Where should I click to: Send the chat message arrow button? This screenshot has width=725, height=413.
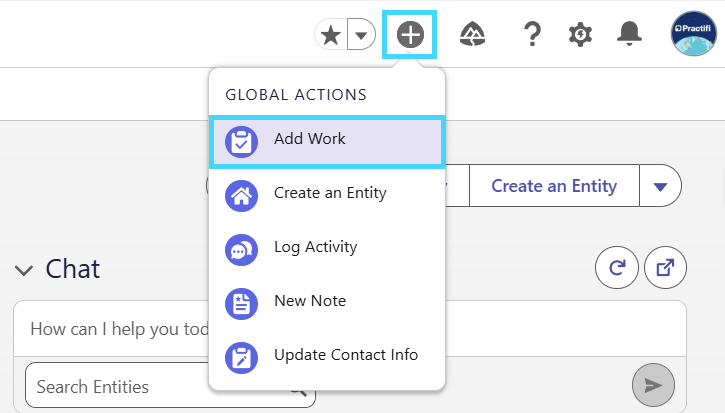coord(653,385)
